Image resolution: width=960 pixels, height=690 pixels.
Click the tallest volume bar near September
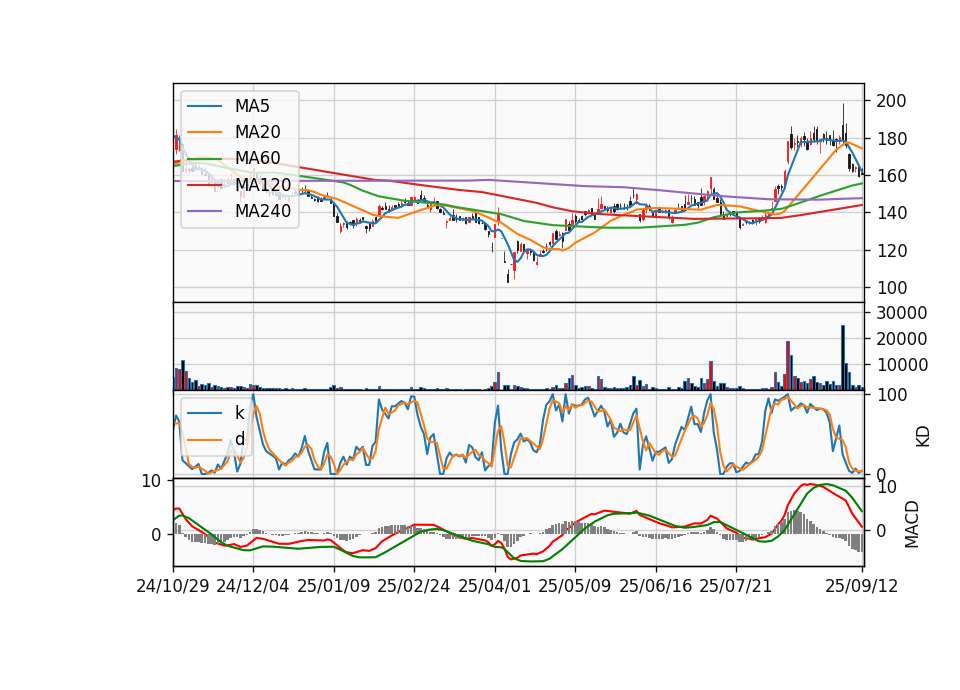pos(843,358)
